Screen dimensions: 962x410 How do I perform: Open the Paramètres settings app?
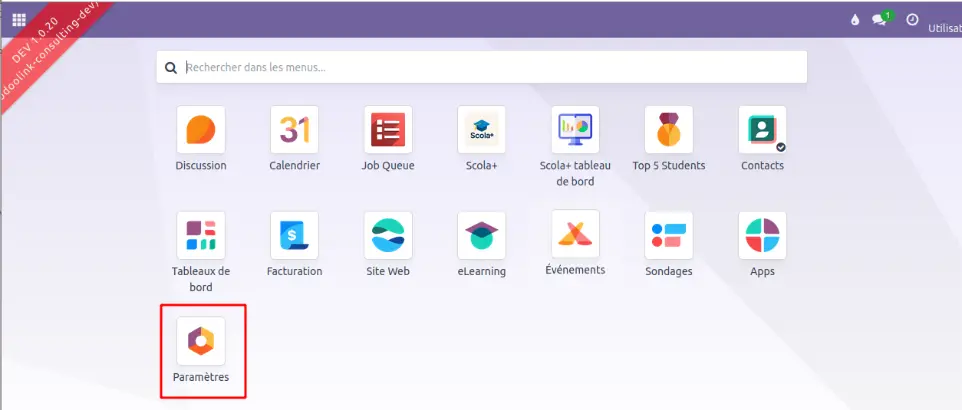[x=201, y=341]
